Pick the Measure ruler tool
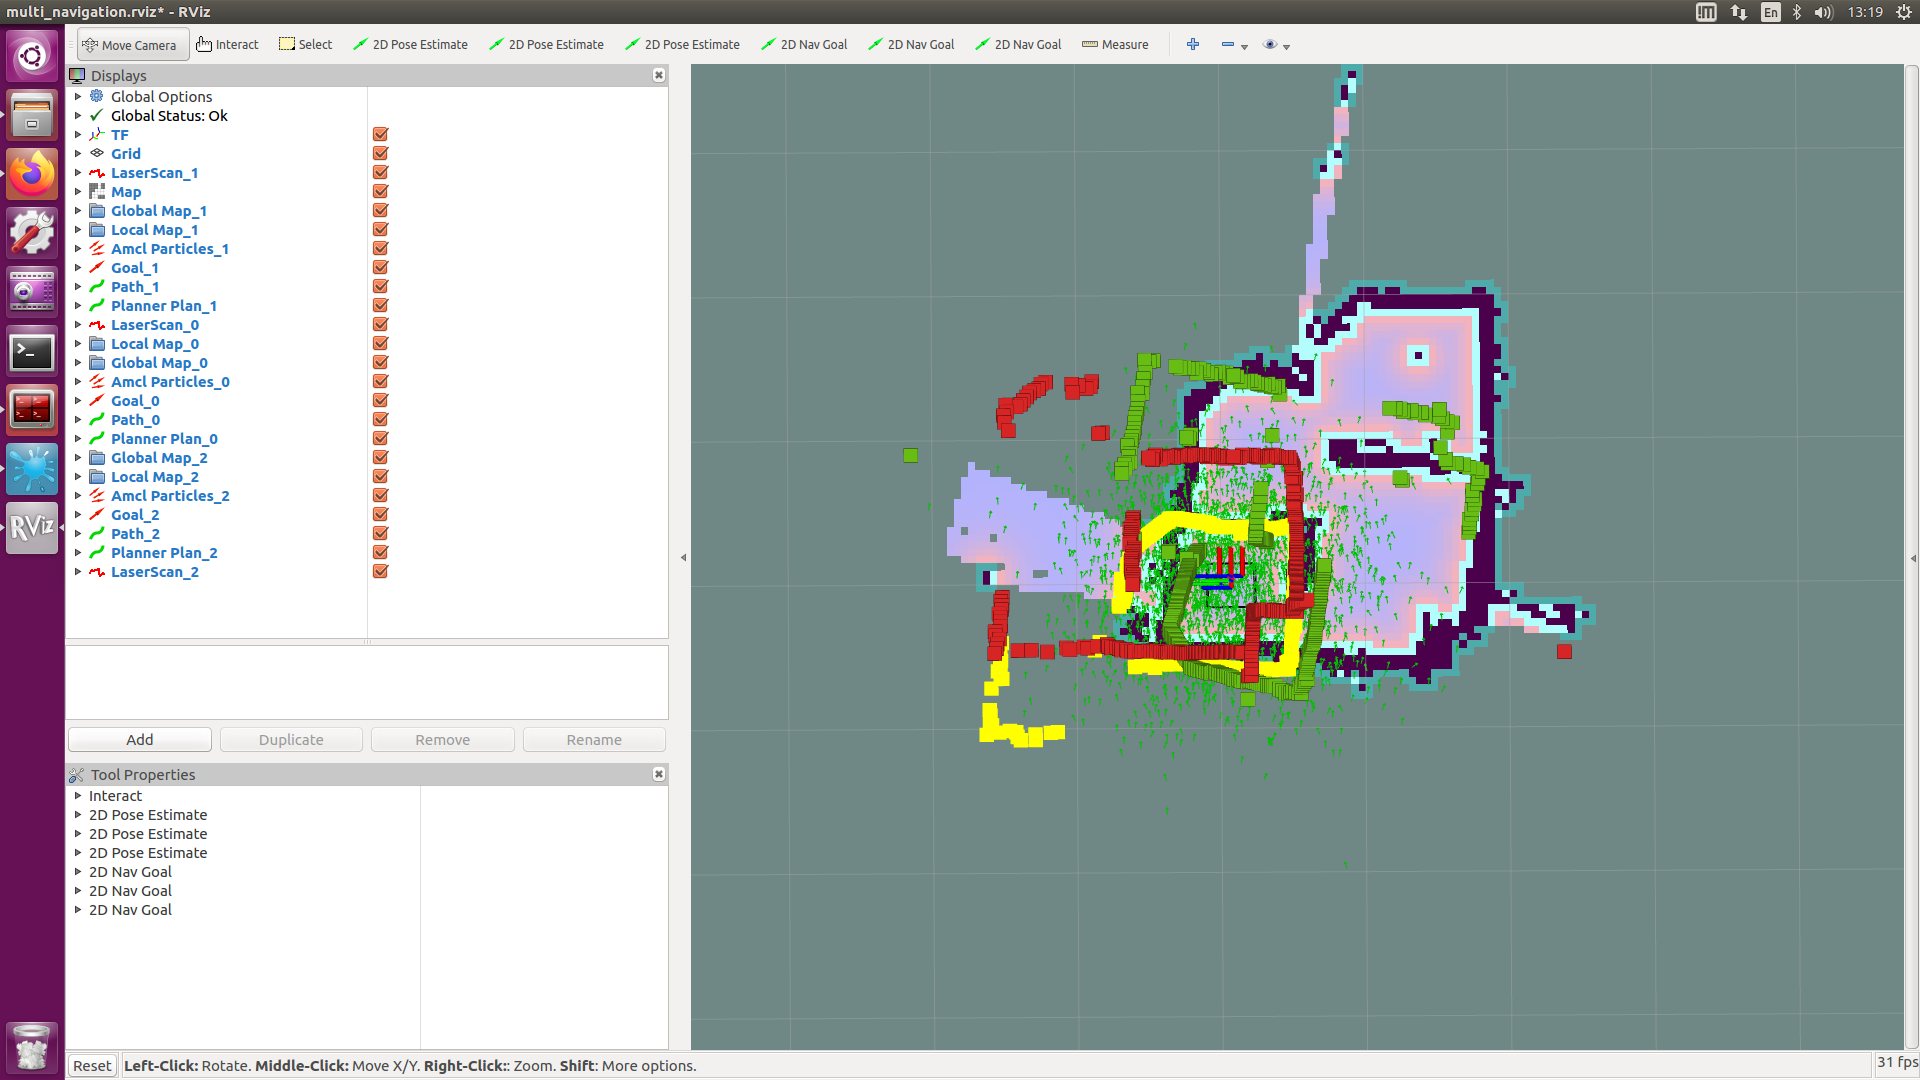Screen dimensions: 1920x1080 point(1115,45)
